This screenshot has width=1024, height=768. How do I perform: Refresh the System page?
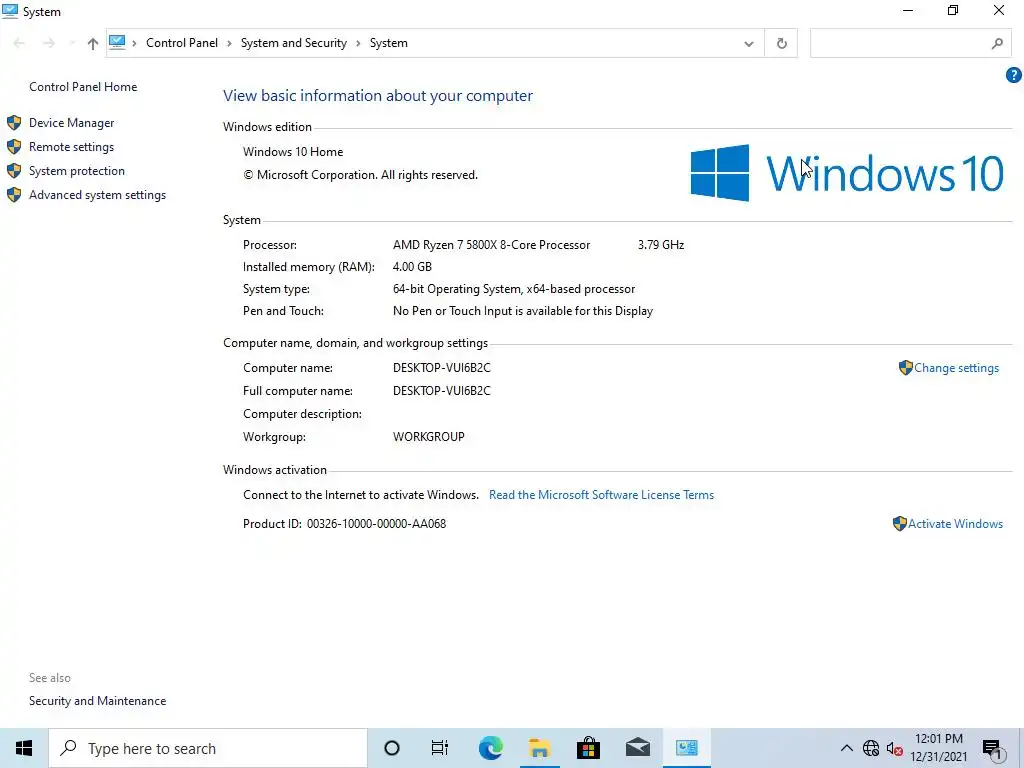coord(781,43)
